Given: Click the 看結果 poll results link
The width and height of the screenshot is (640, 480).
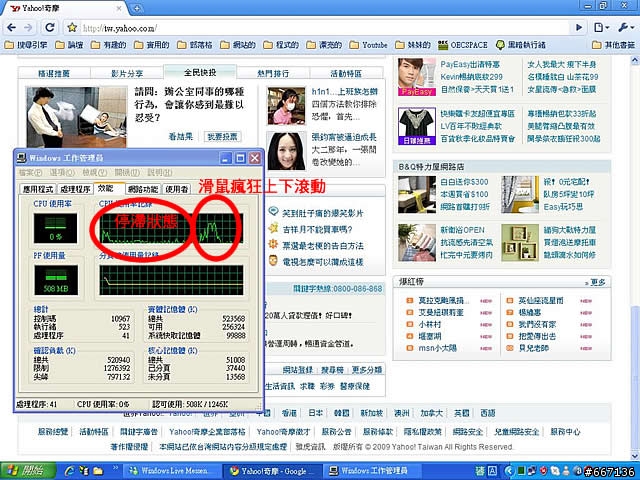Looking at the screenshot, I should [x=180, y=136].
